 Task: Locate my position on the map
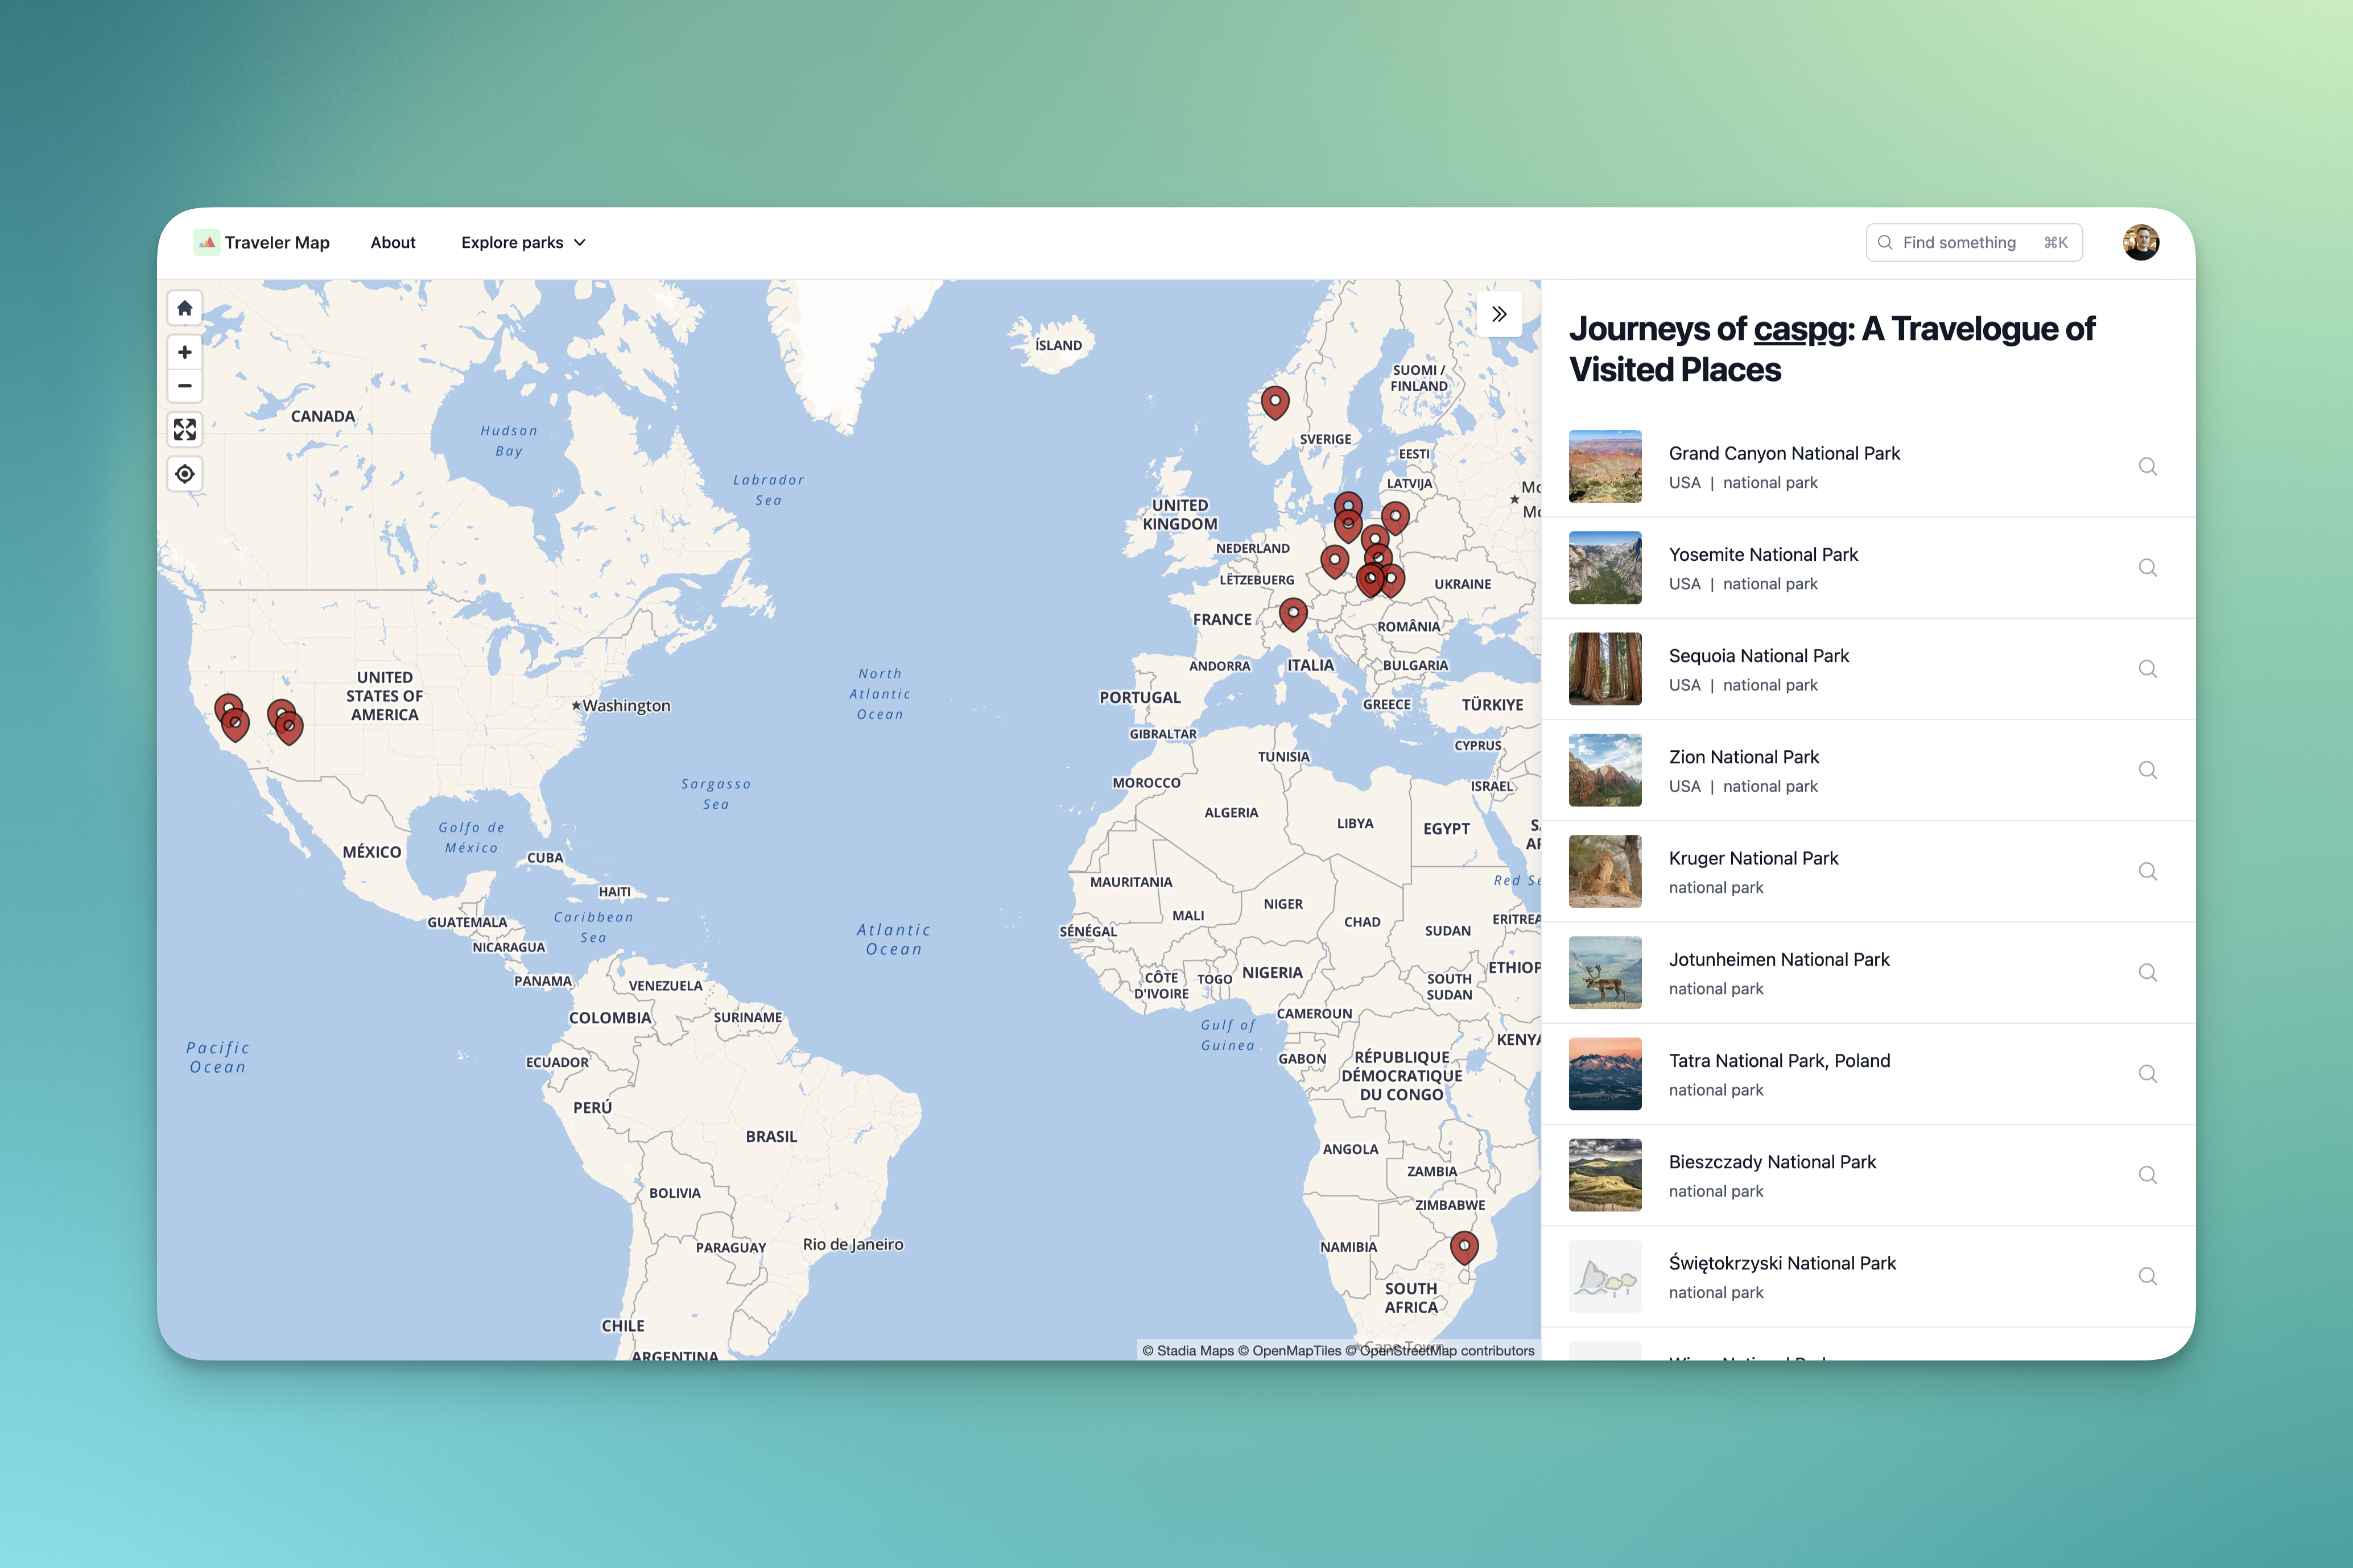click(185, 474)
